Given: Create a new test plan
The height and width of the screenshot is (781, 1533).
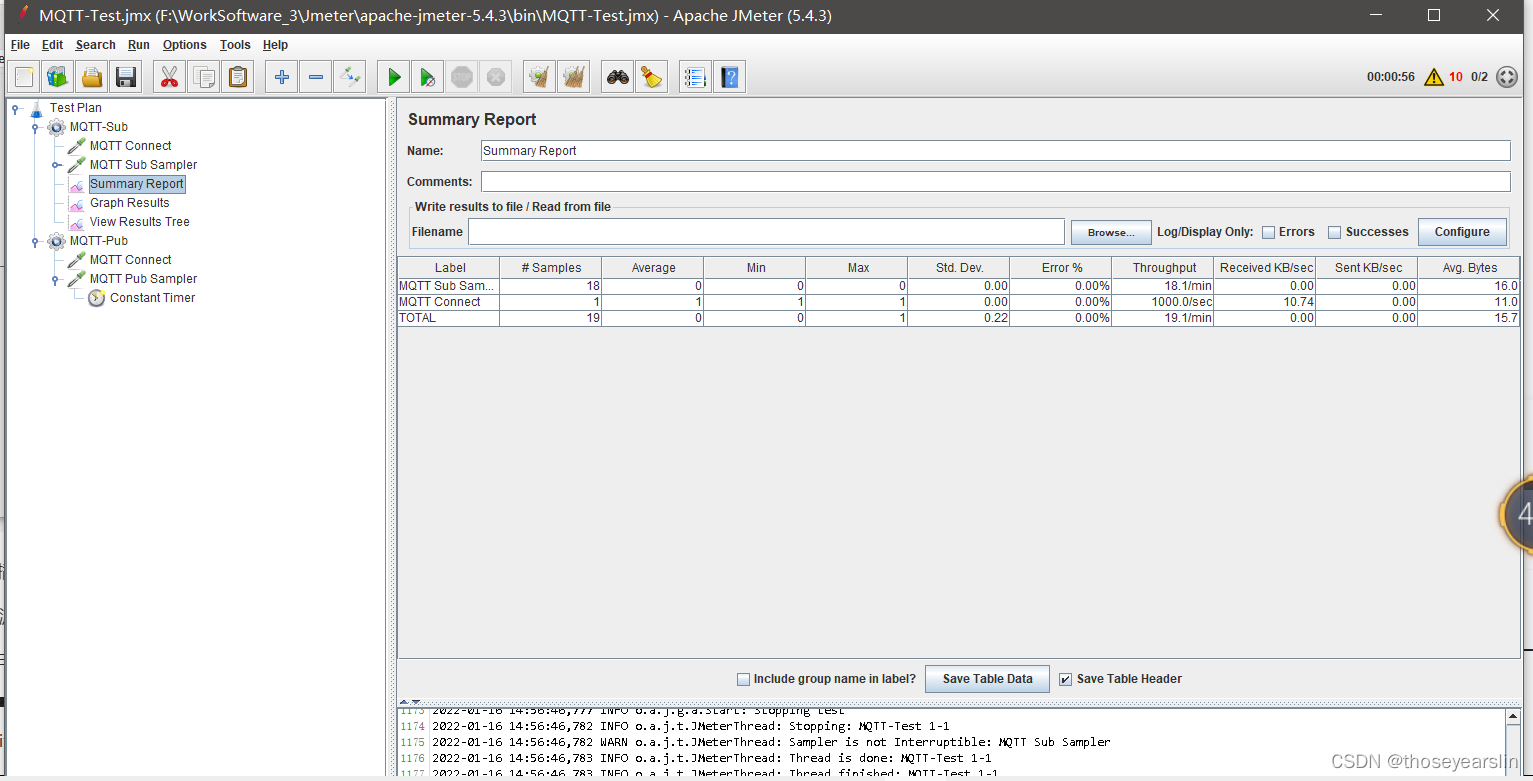Looking at the screenshot, I should point(25,77).
